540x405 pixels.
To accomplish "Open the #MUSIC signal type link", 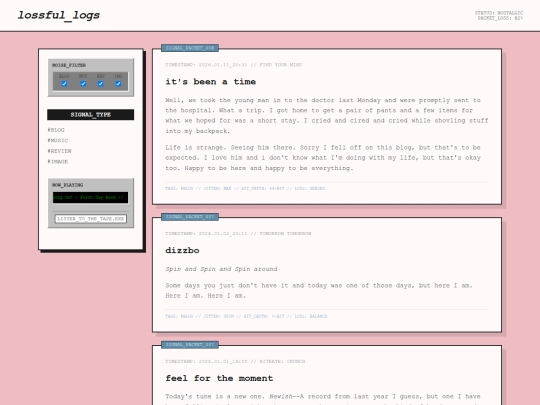I will (x=58, y=140).
